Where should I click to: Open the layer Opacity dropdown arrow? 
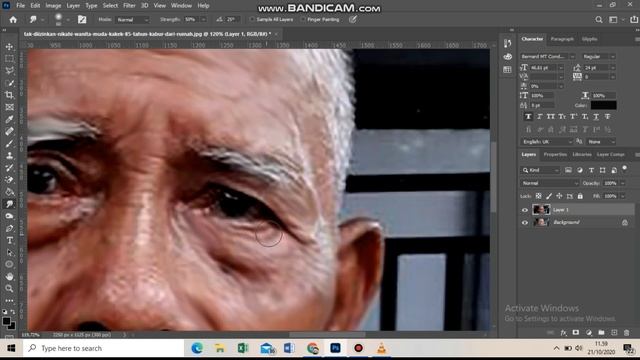tap(622, 183)
